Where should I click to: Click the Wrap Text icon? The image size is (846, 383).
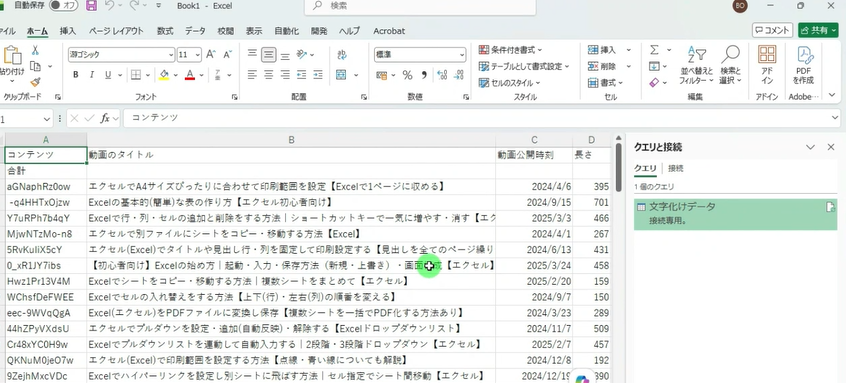tap(342, 54)
